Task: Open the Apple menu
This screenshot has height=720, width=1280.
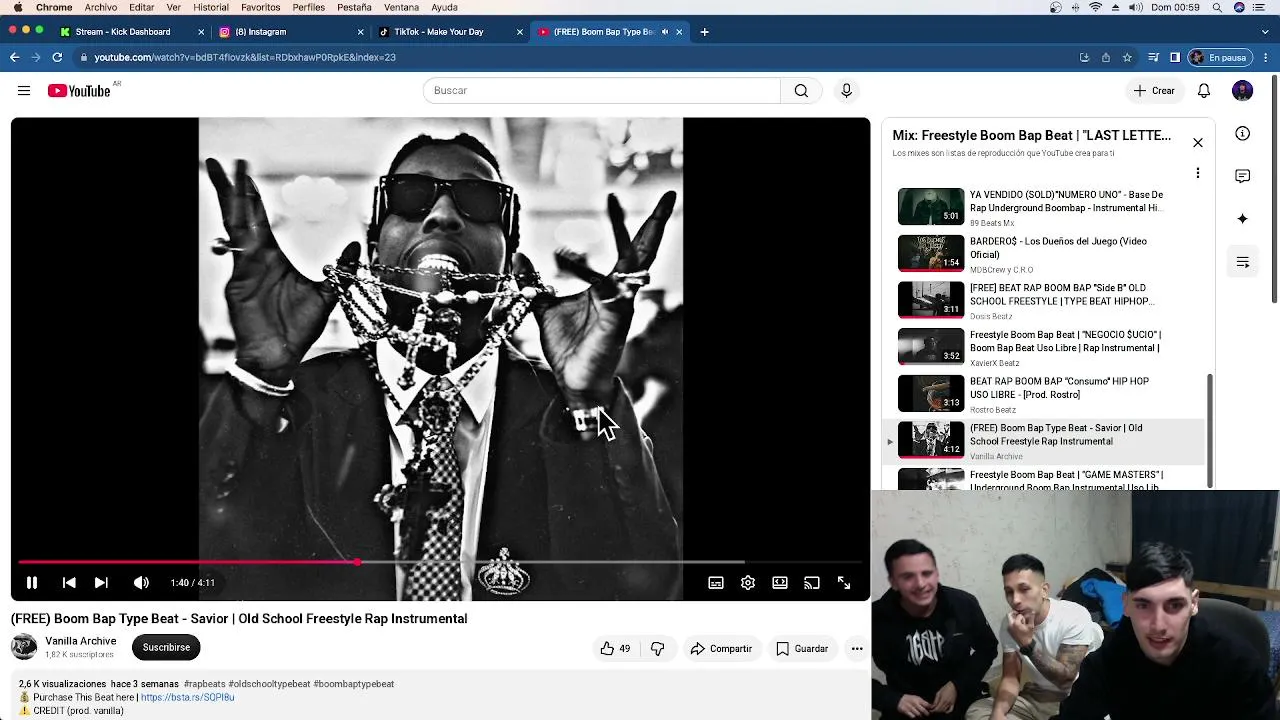Action: click(x=16, y=8)
